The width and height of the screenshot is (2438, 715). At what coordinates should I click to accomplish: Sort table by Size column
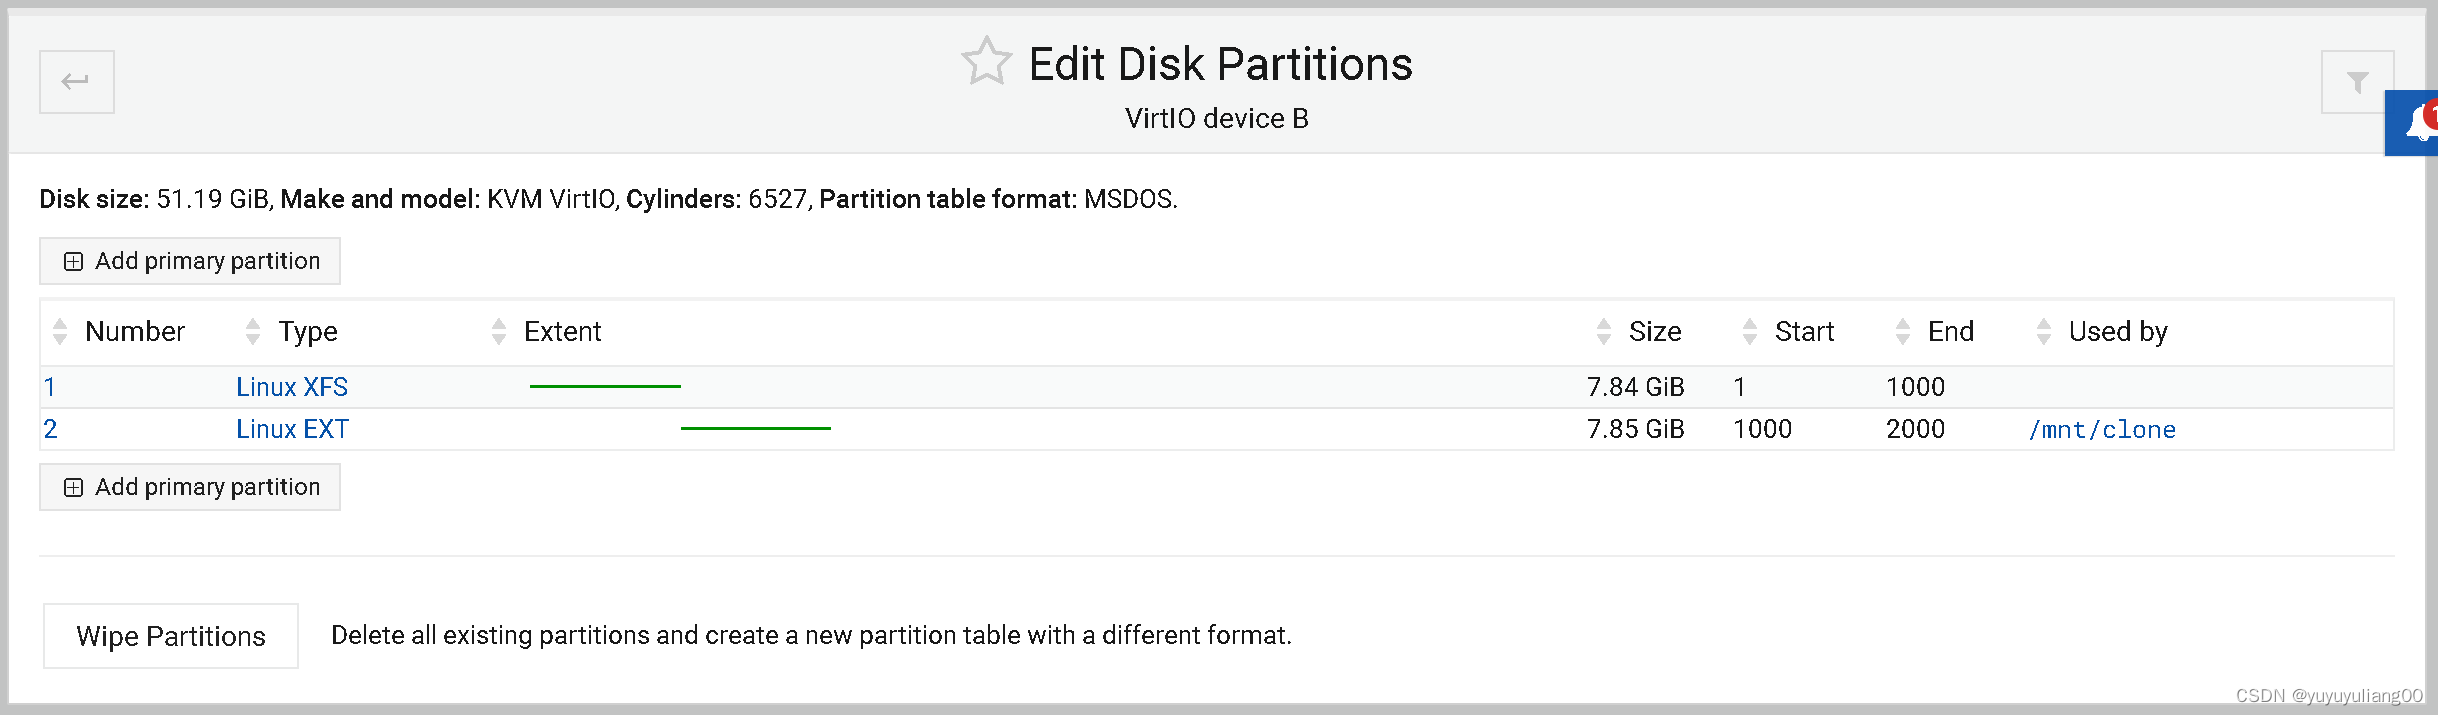point(1654,332)
